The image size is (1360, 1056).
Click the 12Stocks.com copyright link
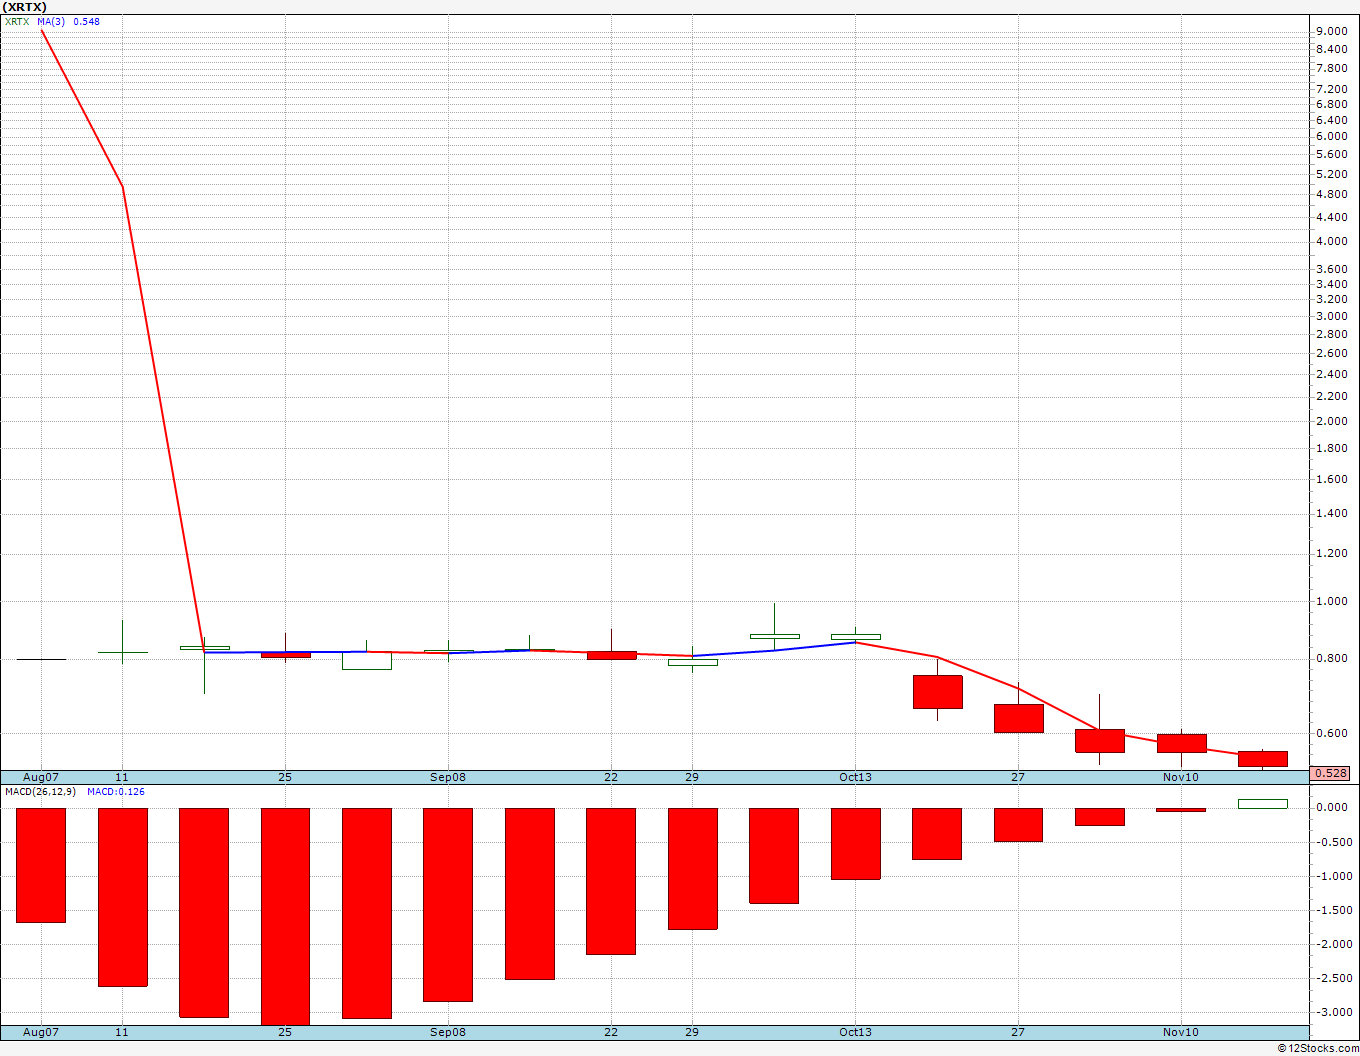pyautogui.click(x=1316, y=1048)
